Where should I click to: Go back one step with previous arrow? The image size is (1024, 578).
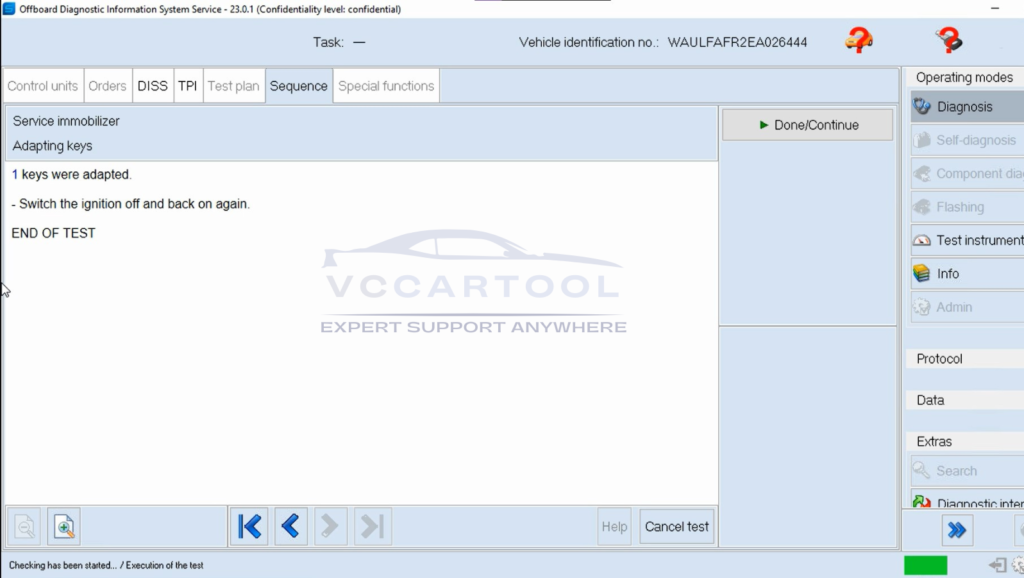click(x=291, y=526)
